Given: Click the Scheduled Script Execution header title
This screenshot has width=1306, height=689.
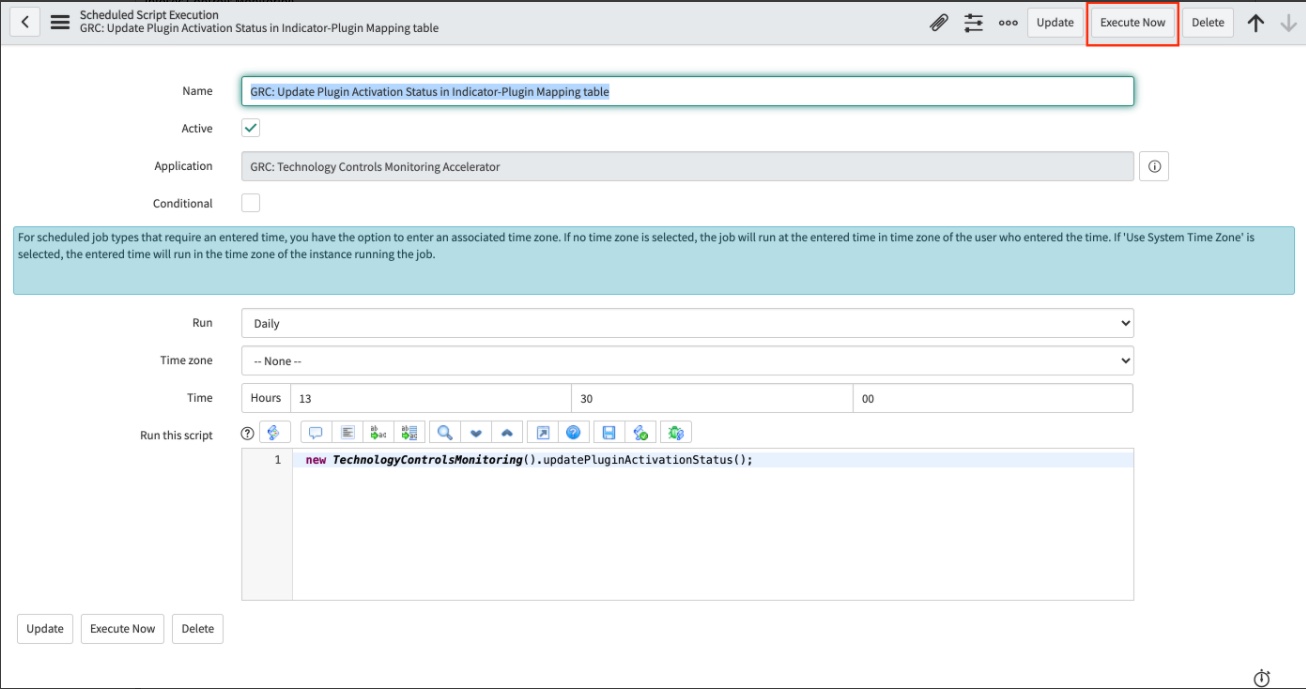Looking at the screenshot, I should point(149,15).
